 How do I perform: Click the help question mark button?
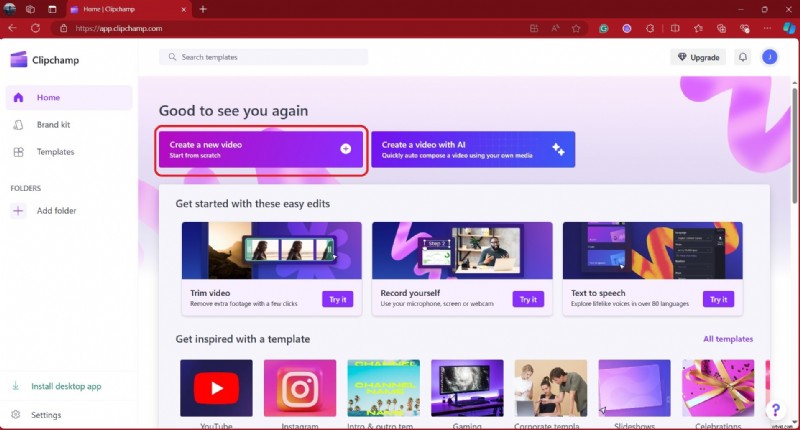(776, 410)
